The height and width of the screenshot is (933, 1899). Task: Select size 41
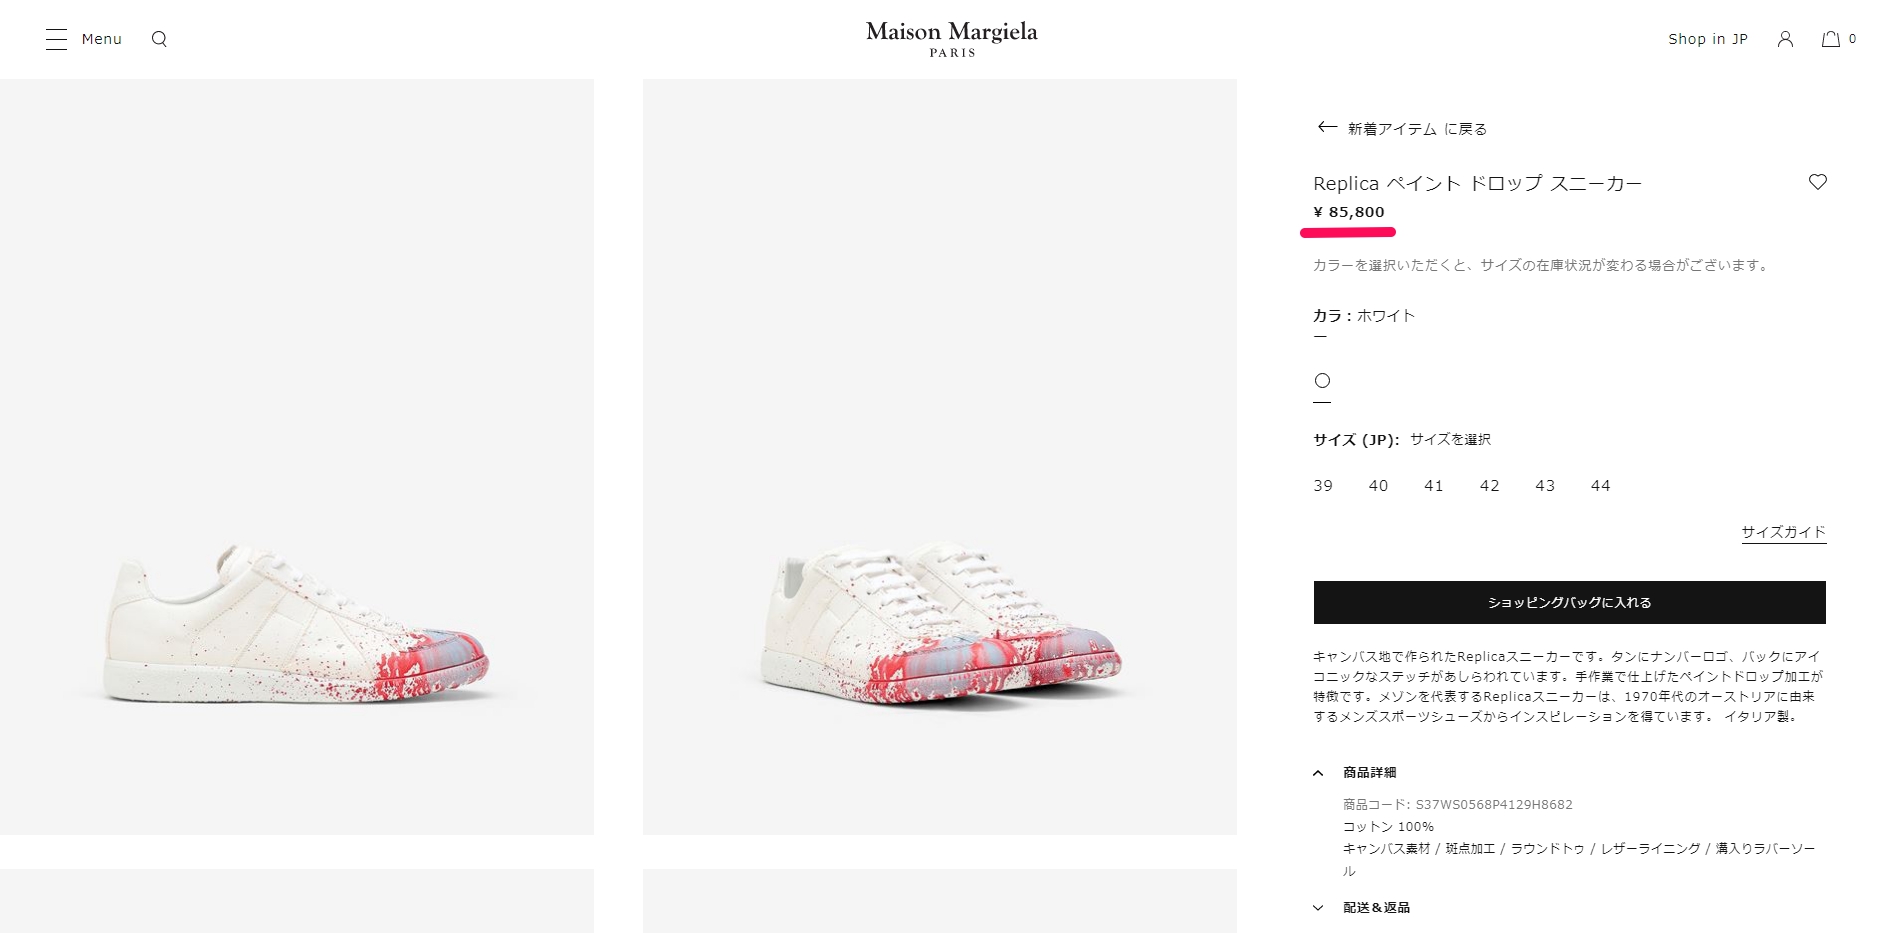pos(1434,486)
